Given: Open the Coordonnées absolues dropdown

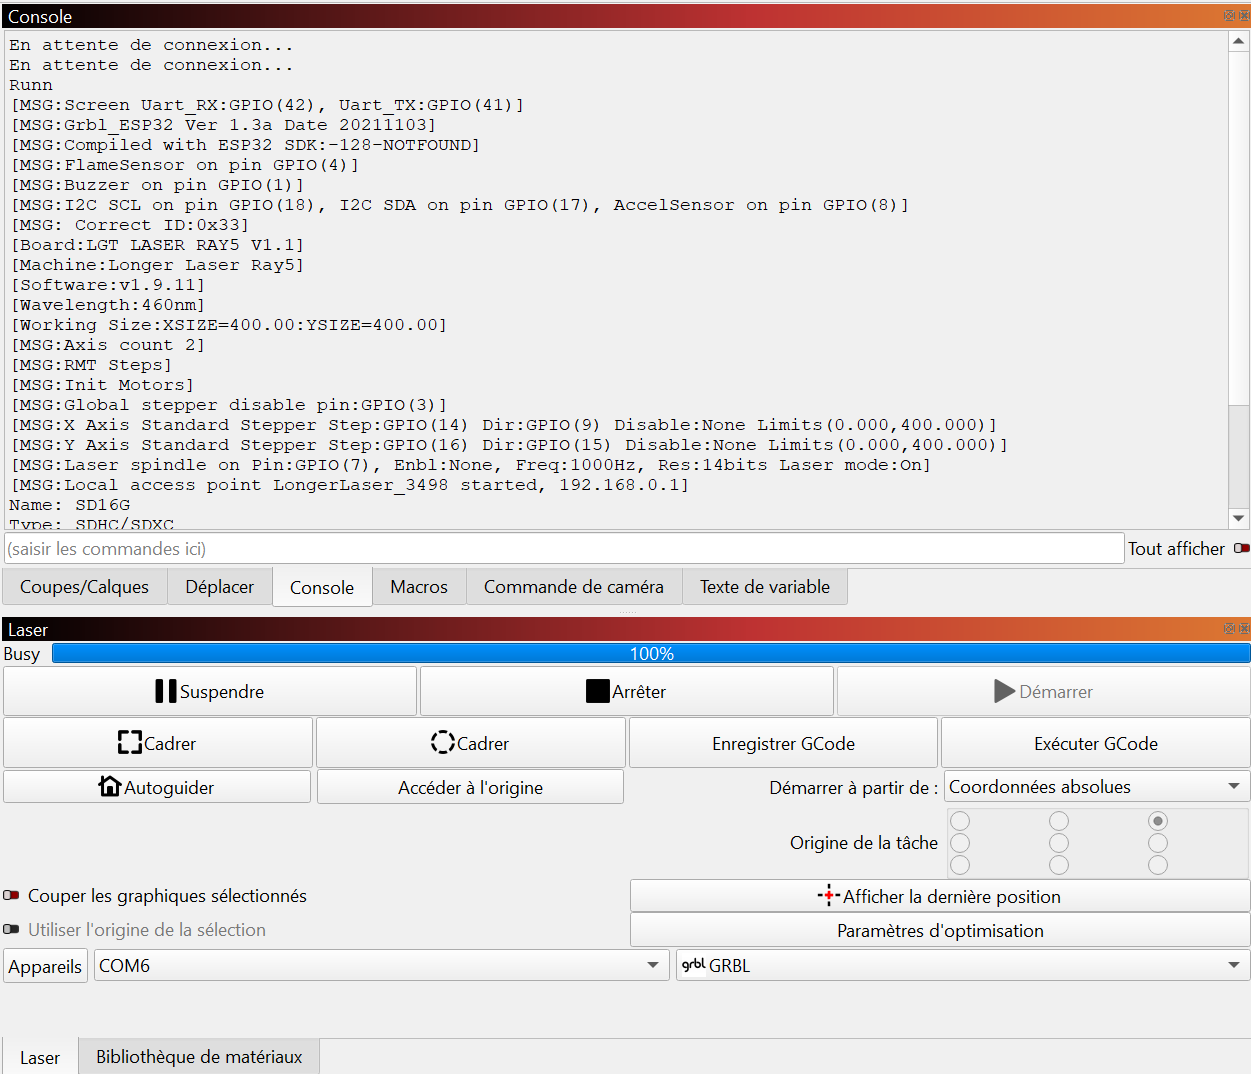Looking at the screenshot, I should (x=1096, y=787).
